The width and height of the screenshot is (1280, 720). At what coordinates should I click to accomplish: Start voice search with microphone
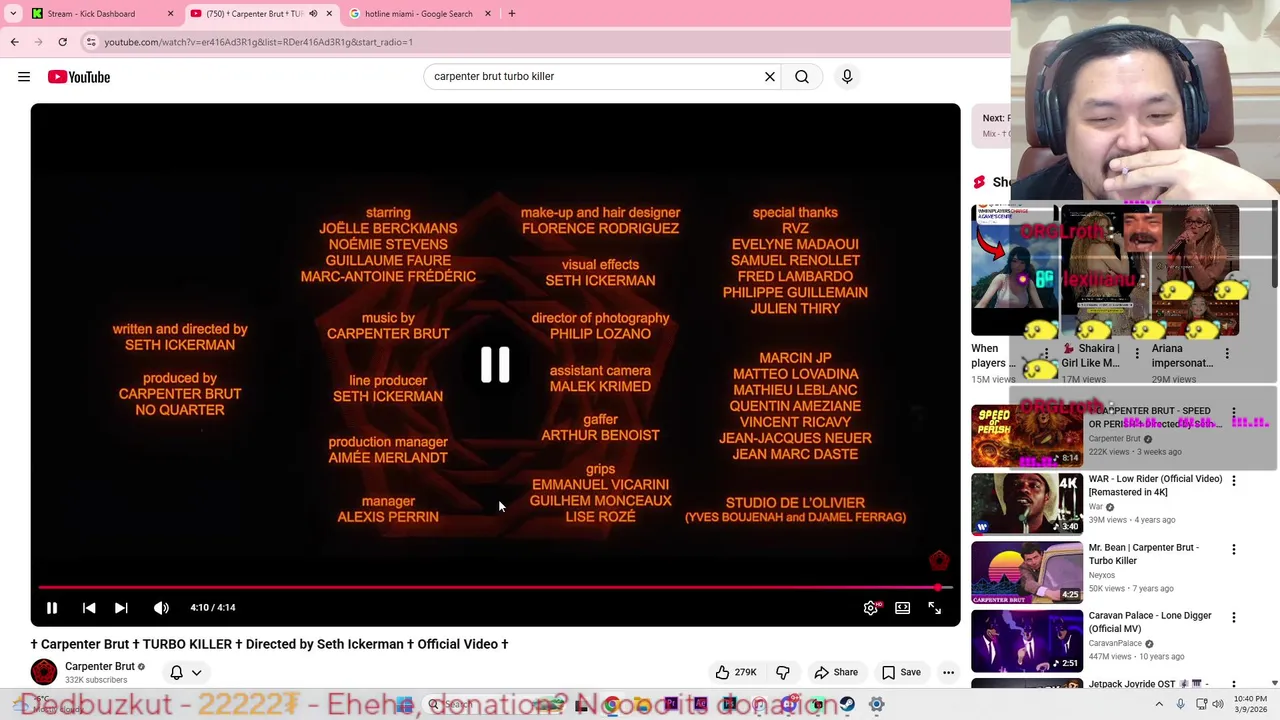click(x=847, y=77)
